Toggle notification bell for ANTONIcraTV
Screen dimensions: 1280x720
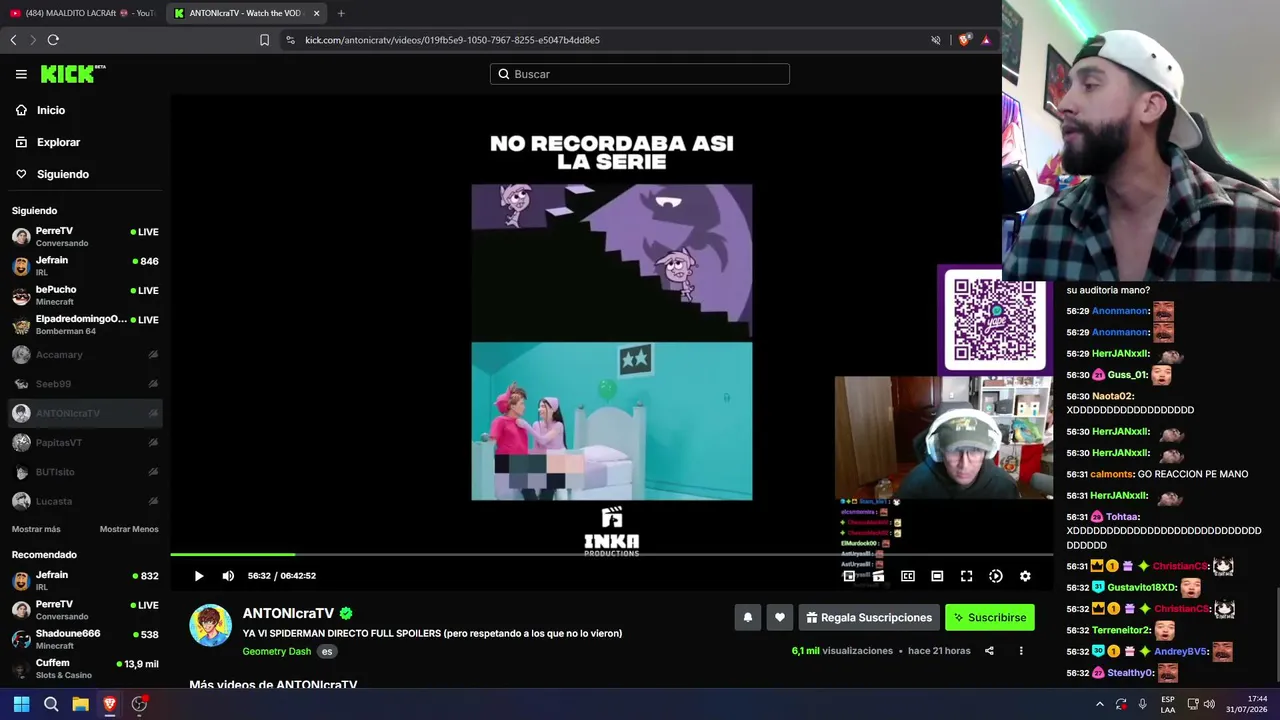pos(747,618)
